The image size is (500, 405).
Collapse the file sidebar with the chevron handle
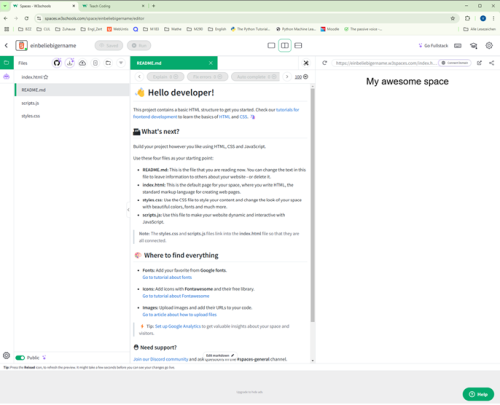pyautogui.click(x=128, y=210)
